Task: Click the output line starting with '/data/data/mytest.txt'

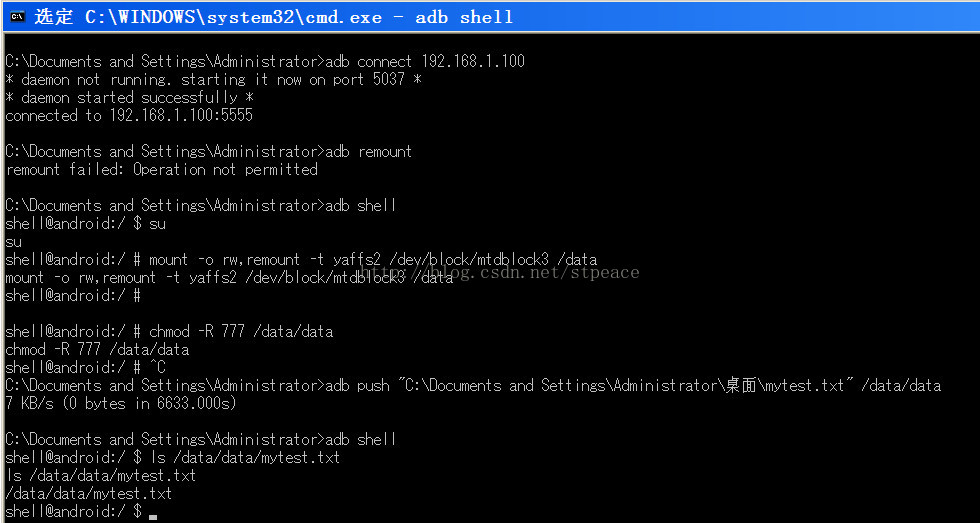Action: click(x=88, y=494)
